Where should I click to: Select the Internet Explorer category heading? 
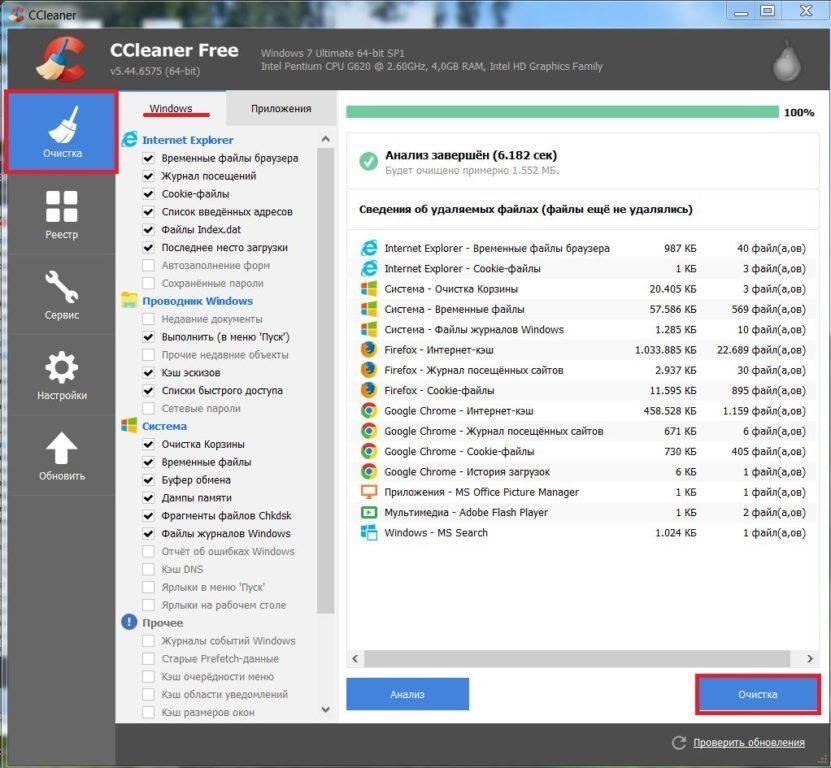pyautogui.click(x=188, y=140)
